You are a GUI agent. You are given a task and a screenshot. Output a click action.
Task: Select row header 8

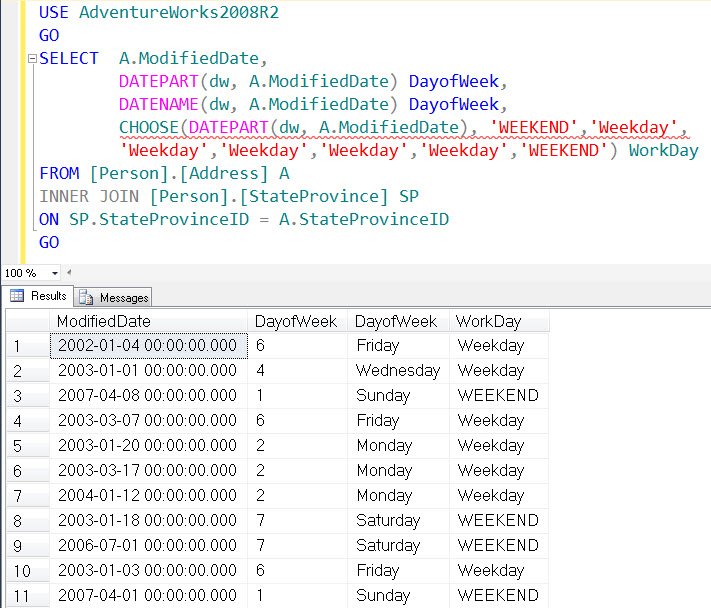point(28,520)
